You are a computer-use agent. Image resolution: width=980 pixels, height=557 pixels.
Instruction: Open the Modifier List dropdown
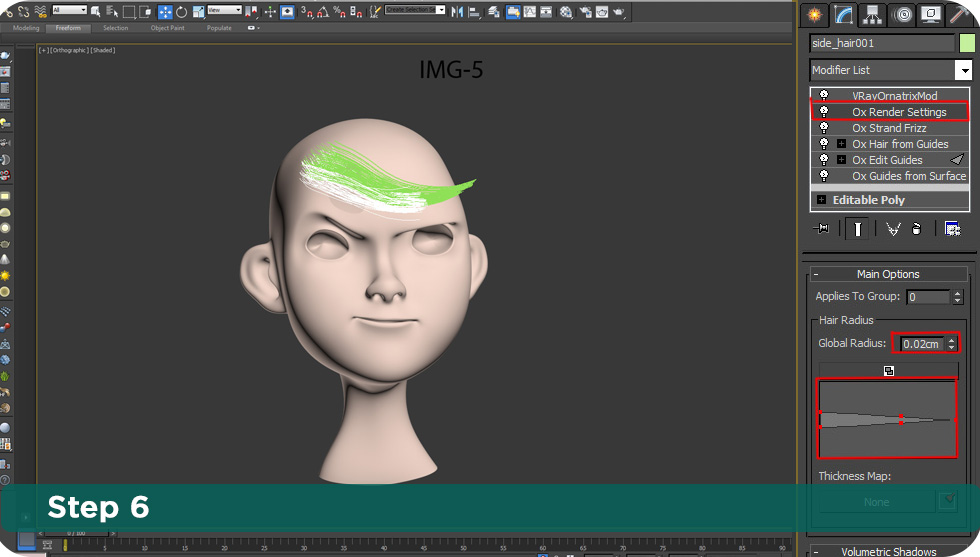pyautogui.click(x=963, y=70)
